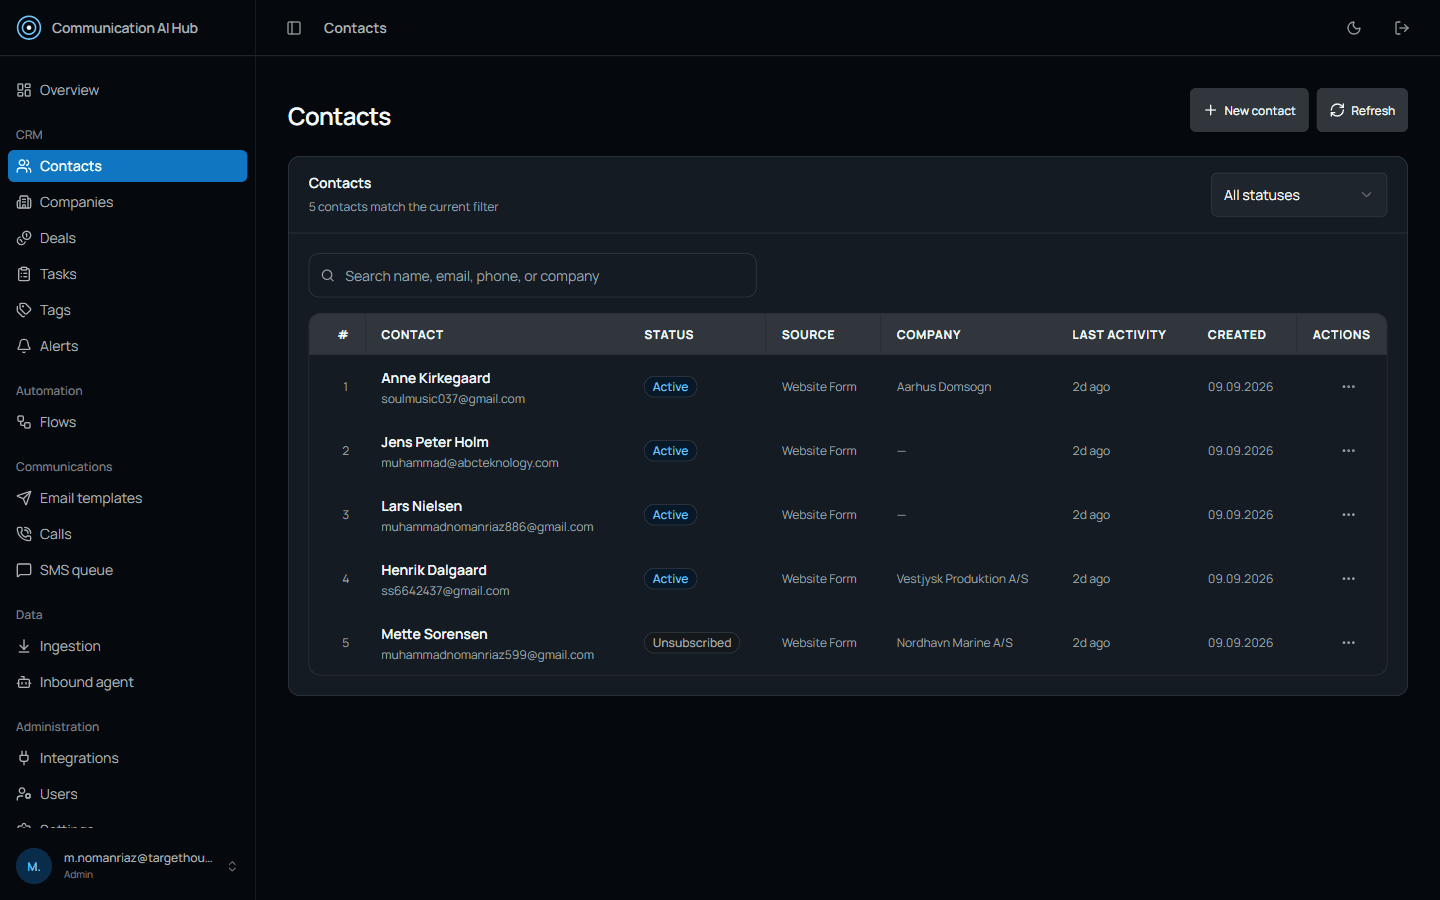This screenshot has height=900, width=1440.
Task: Navigate to Ingestion
Action: click(x=127, y=646)
